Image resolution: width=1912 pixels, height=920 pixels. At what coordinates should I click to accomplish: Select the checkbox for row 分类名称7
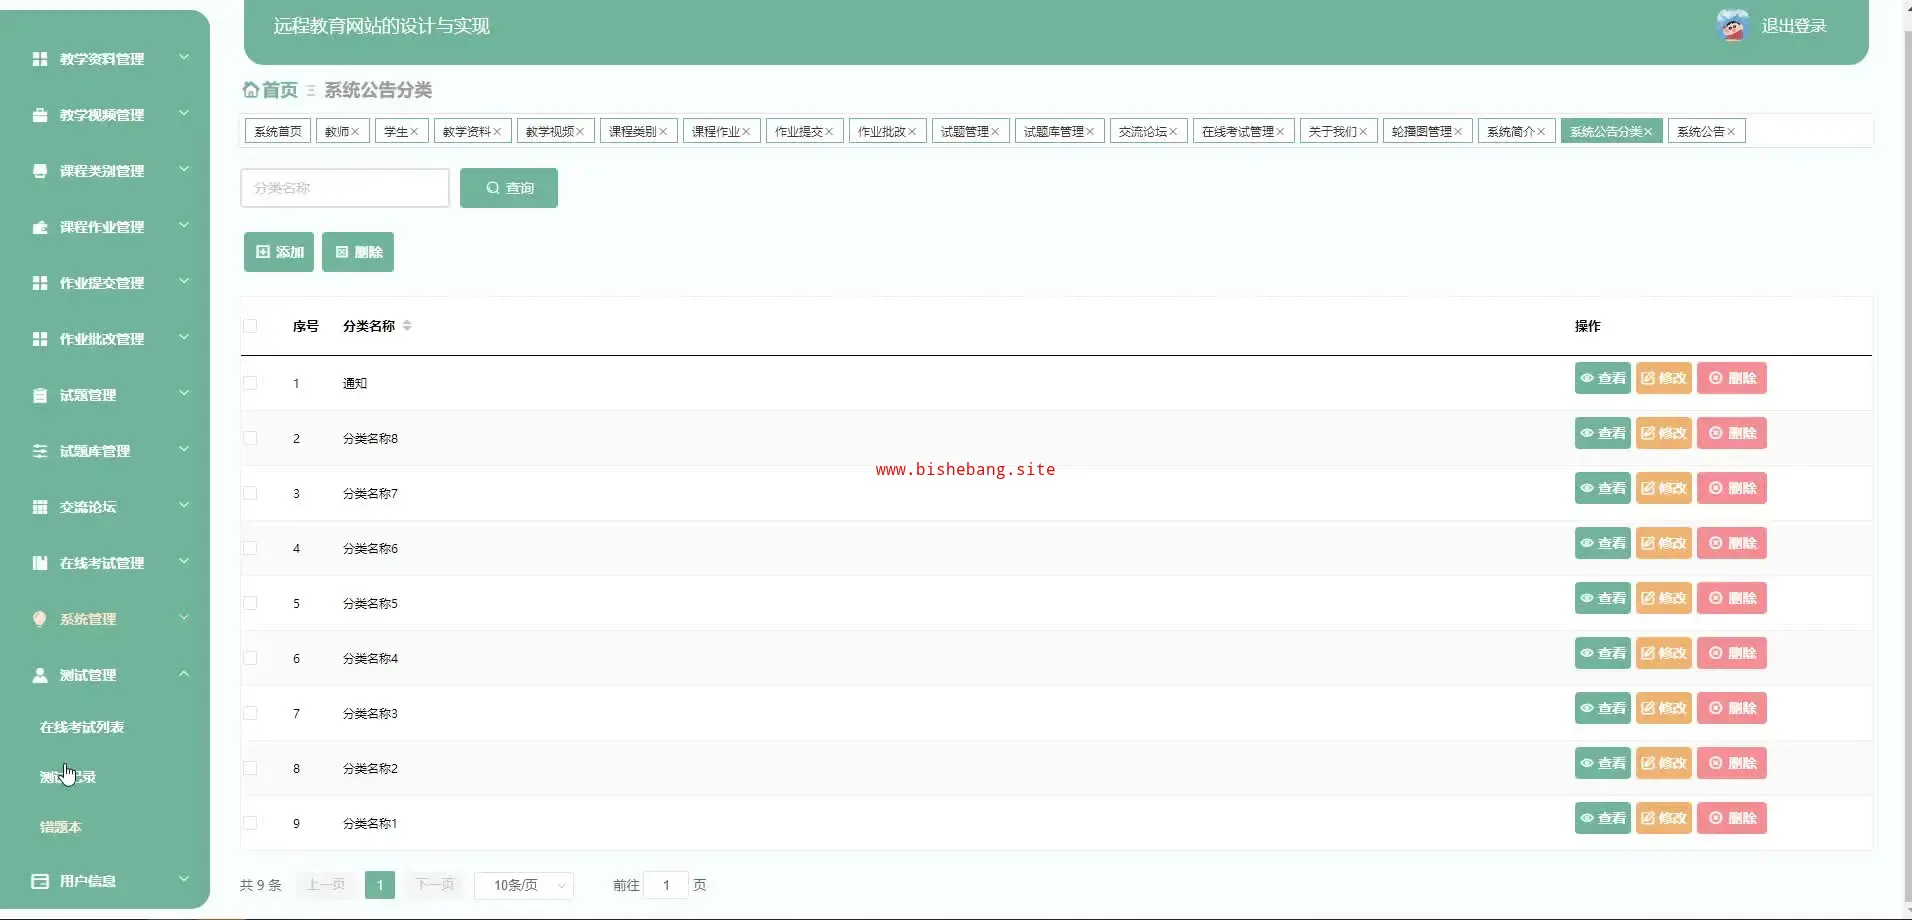pos(250,493)
